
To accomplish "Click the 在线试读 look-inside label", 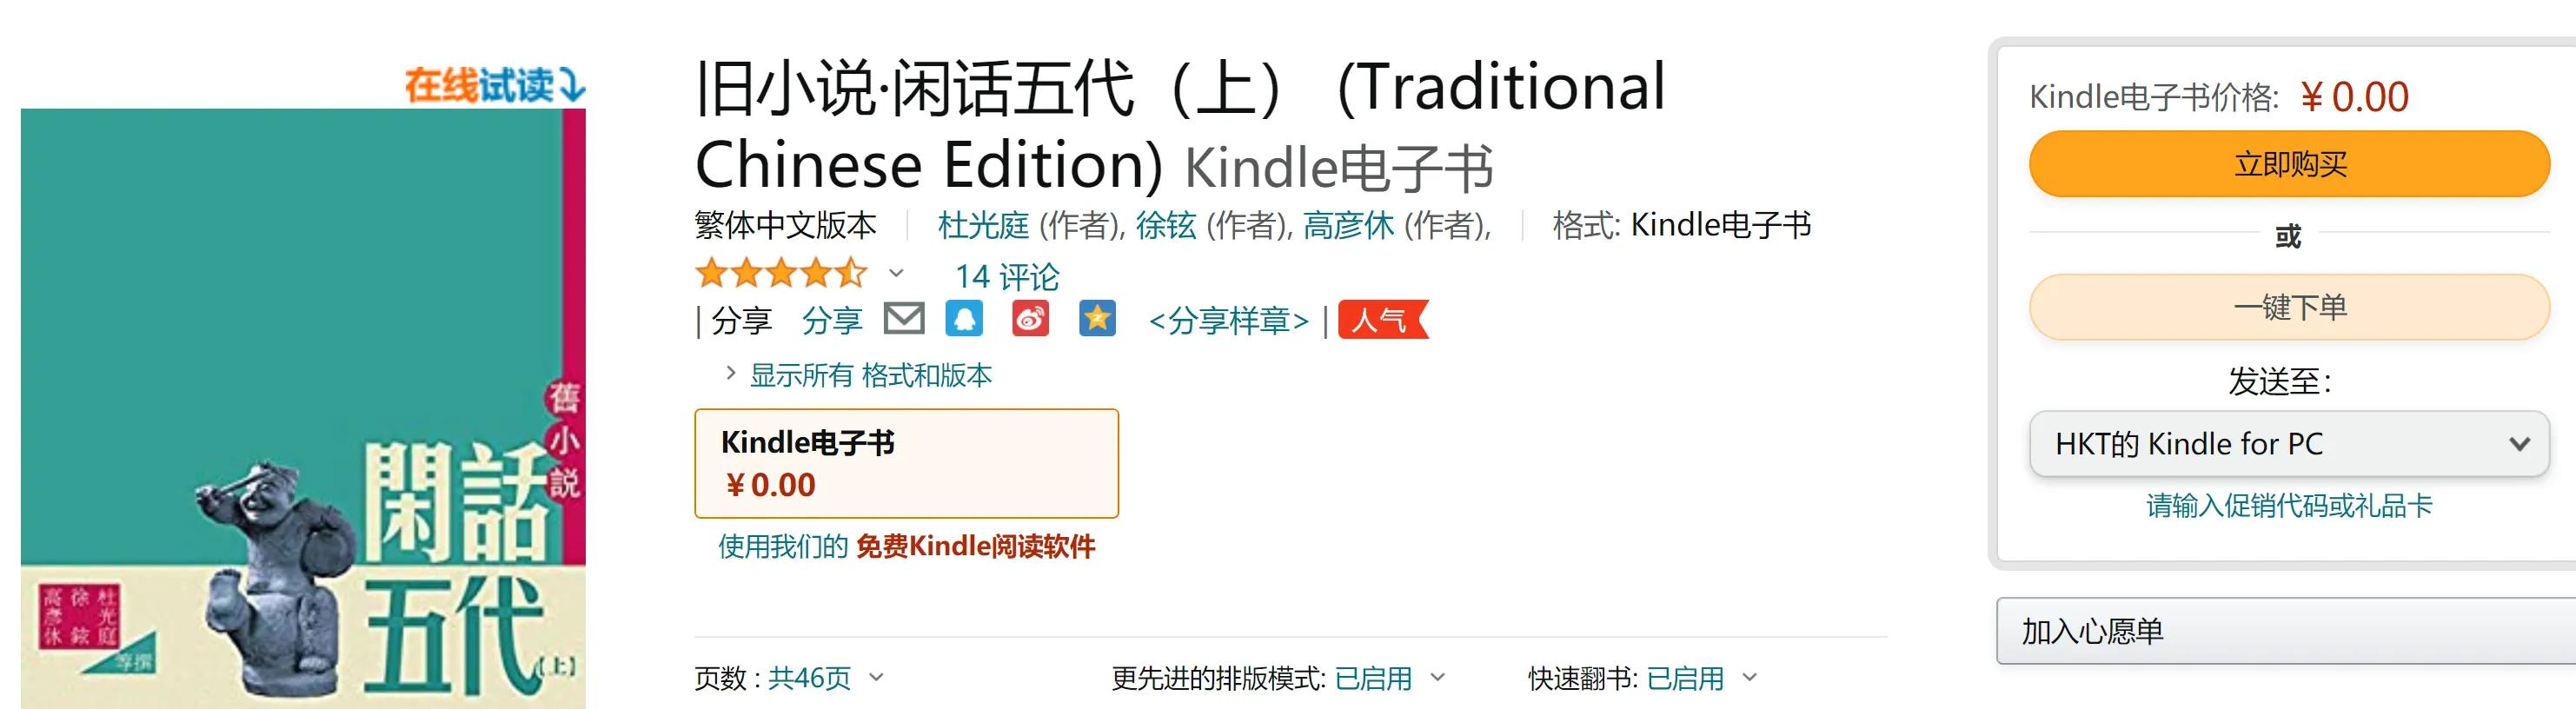I will (494, 86).
